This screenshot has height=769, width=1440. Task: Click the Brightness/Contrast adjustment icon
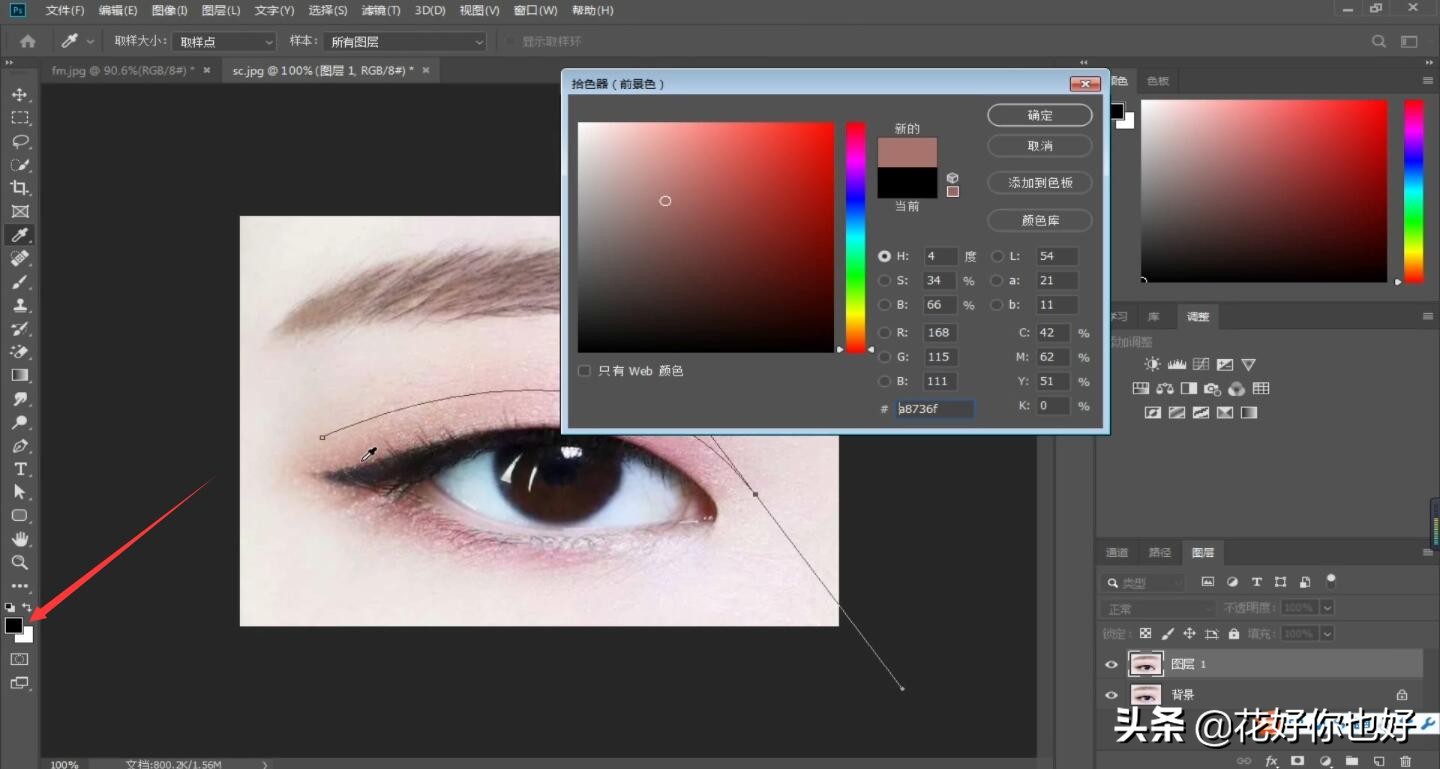pos(1153,365)
